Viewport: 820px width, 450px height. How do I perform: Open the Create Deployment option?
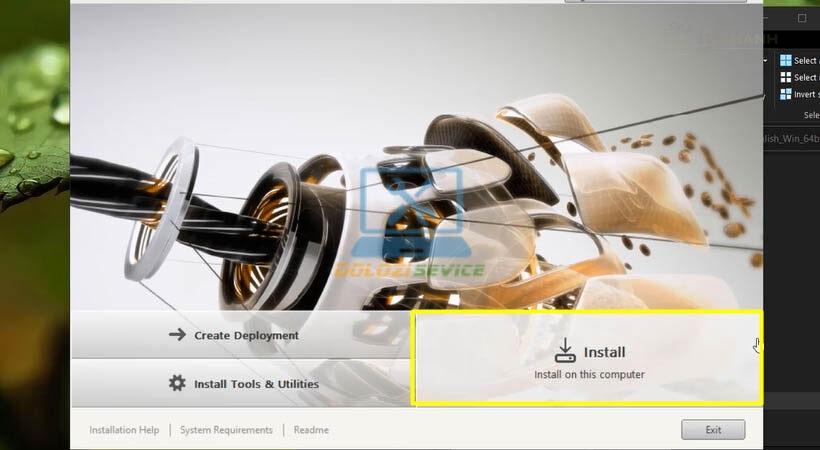pyautogui.click(x=241, y=335)
